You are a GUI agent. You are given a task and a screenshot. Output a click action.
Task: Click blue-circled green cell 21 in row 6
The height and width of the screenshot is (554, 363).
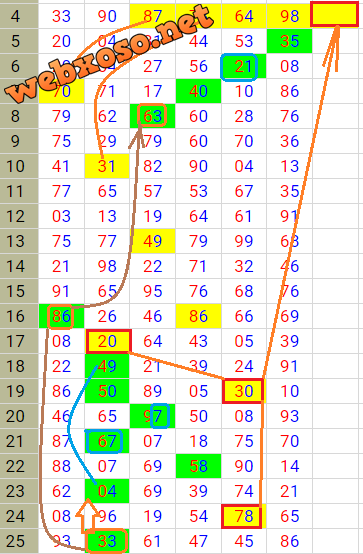click(243, 66)
